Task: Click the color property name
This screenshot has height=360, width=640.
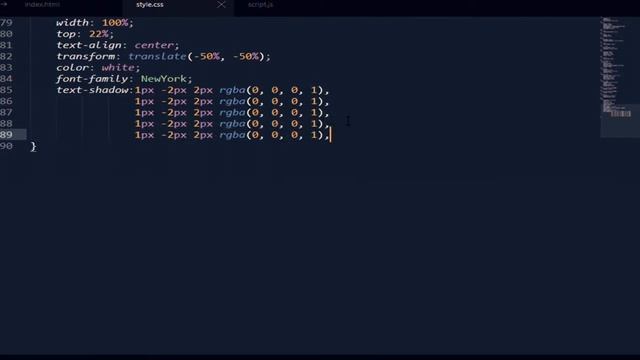Action: pos(73,67)
